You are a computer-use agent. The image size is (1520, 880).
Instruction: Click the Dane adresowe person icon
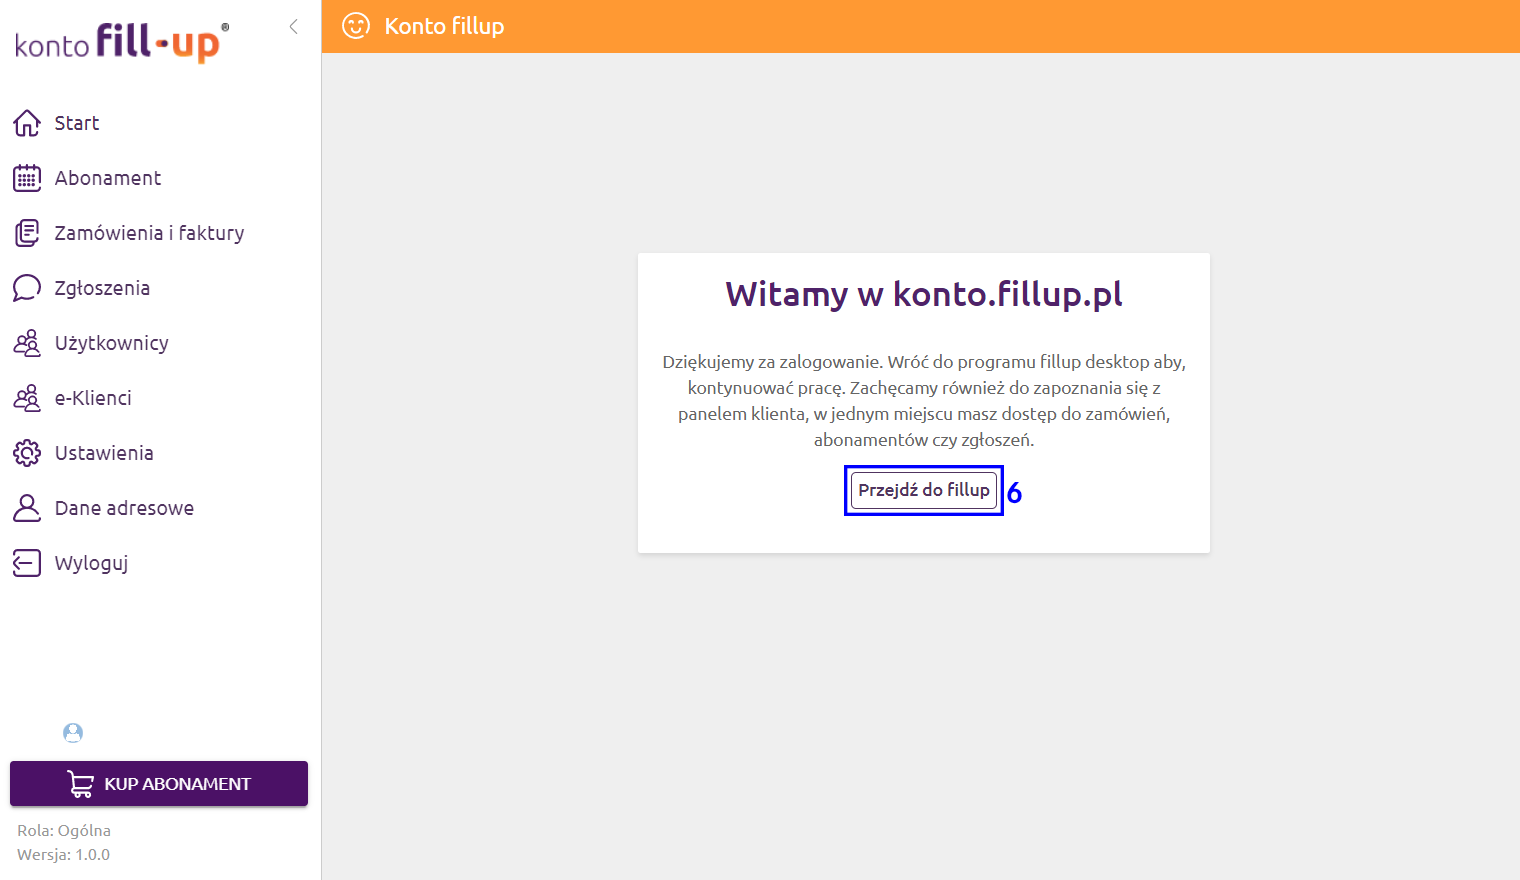click(x=27, y=508)
